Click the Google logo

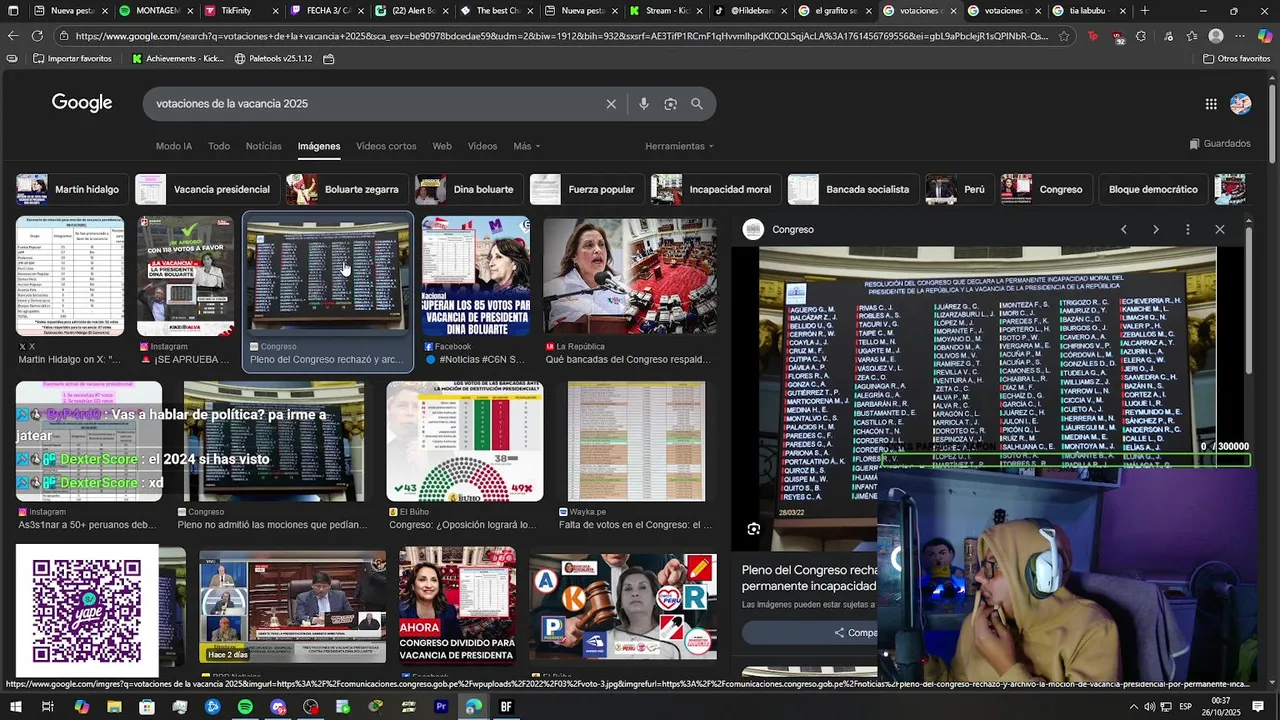[82, 103]
